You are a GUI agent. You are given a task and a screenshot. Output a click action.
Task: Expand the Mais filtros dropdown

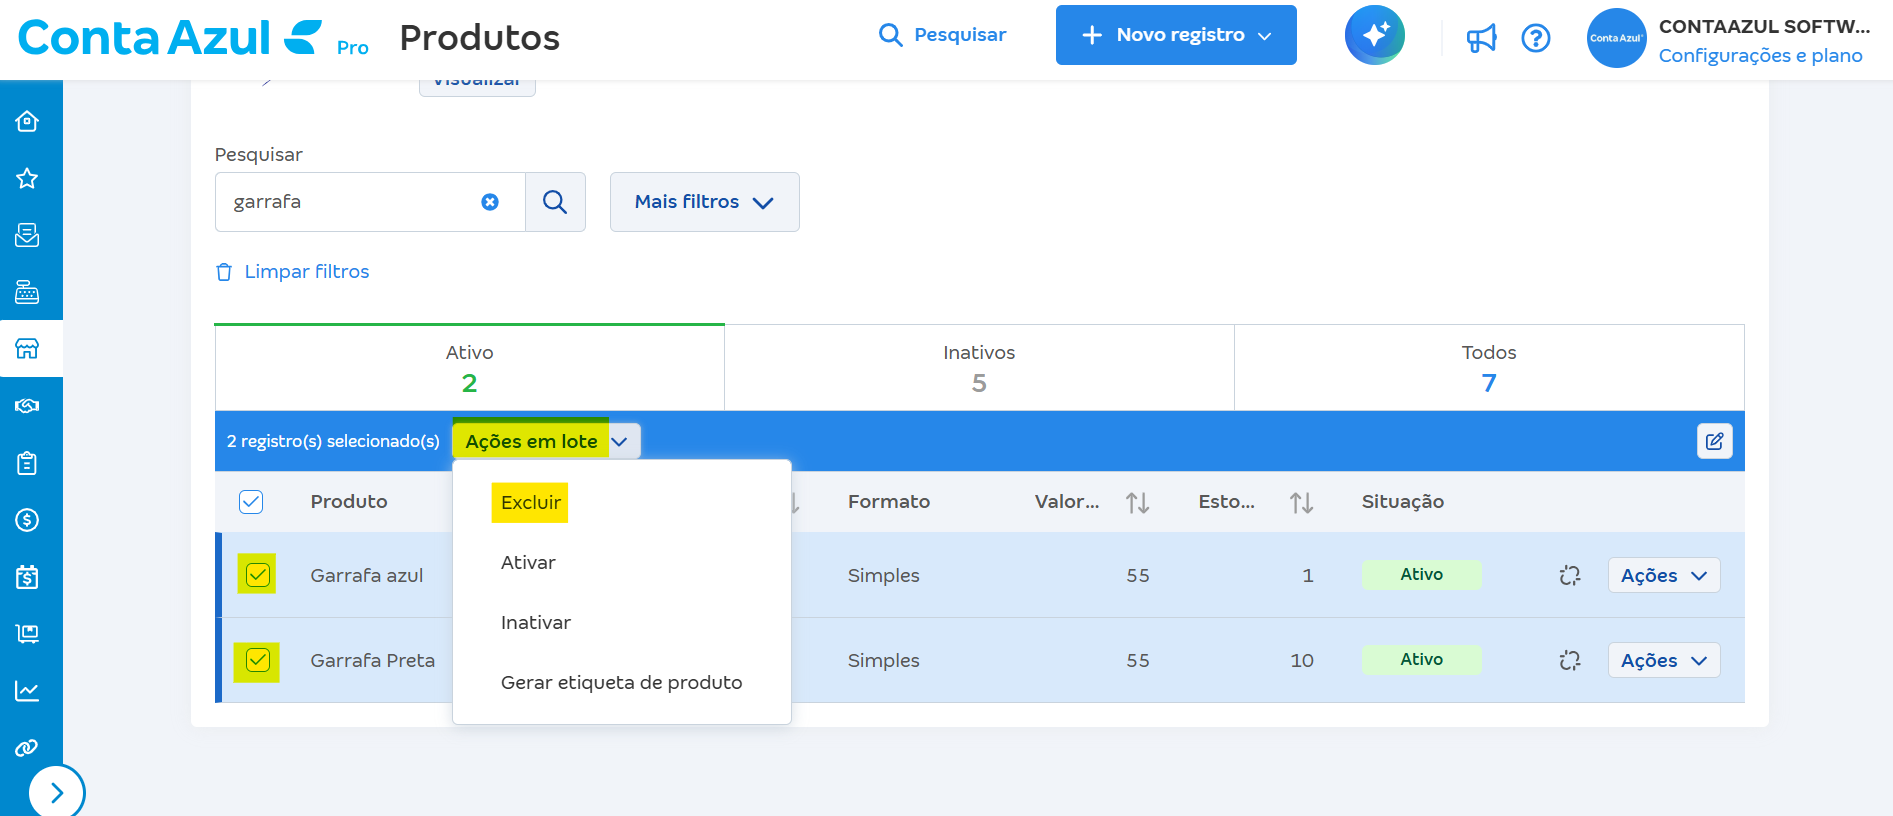pos(704,202)
